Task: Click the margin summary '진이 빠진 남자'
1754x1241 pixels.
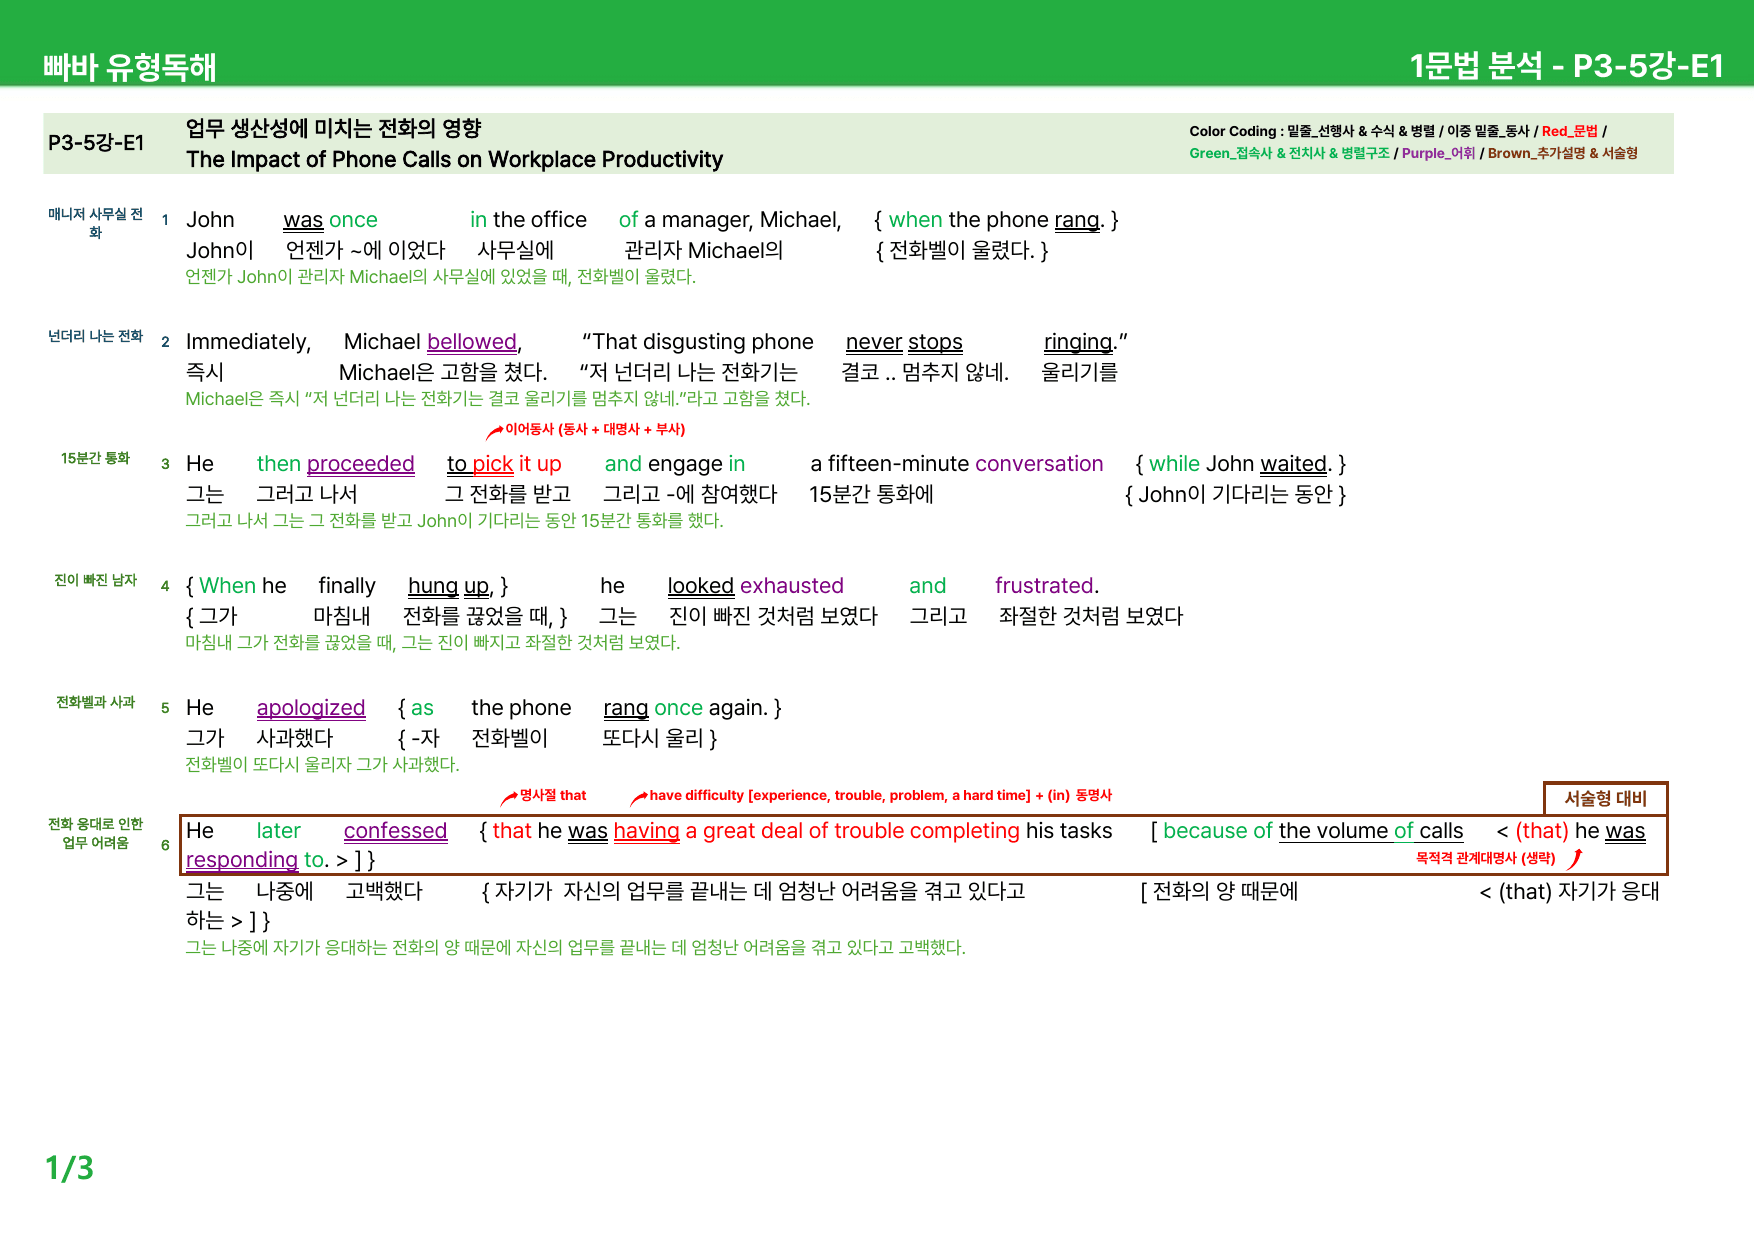Action: tap(96, 580)
